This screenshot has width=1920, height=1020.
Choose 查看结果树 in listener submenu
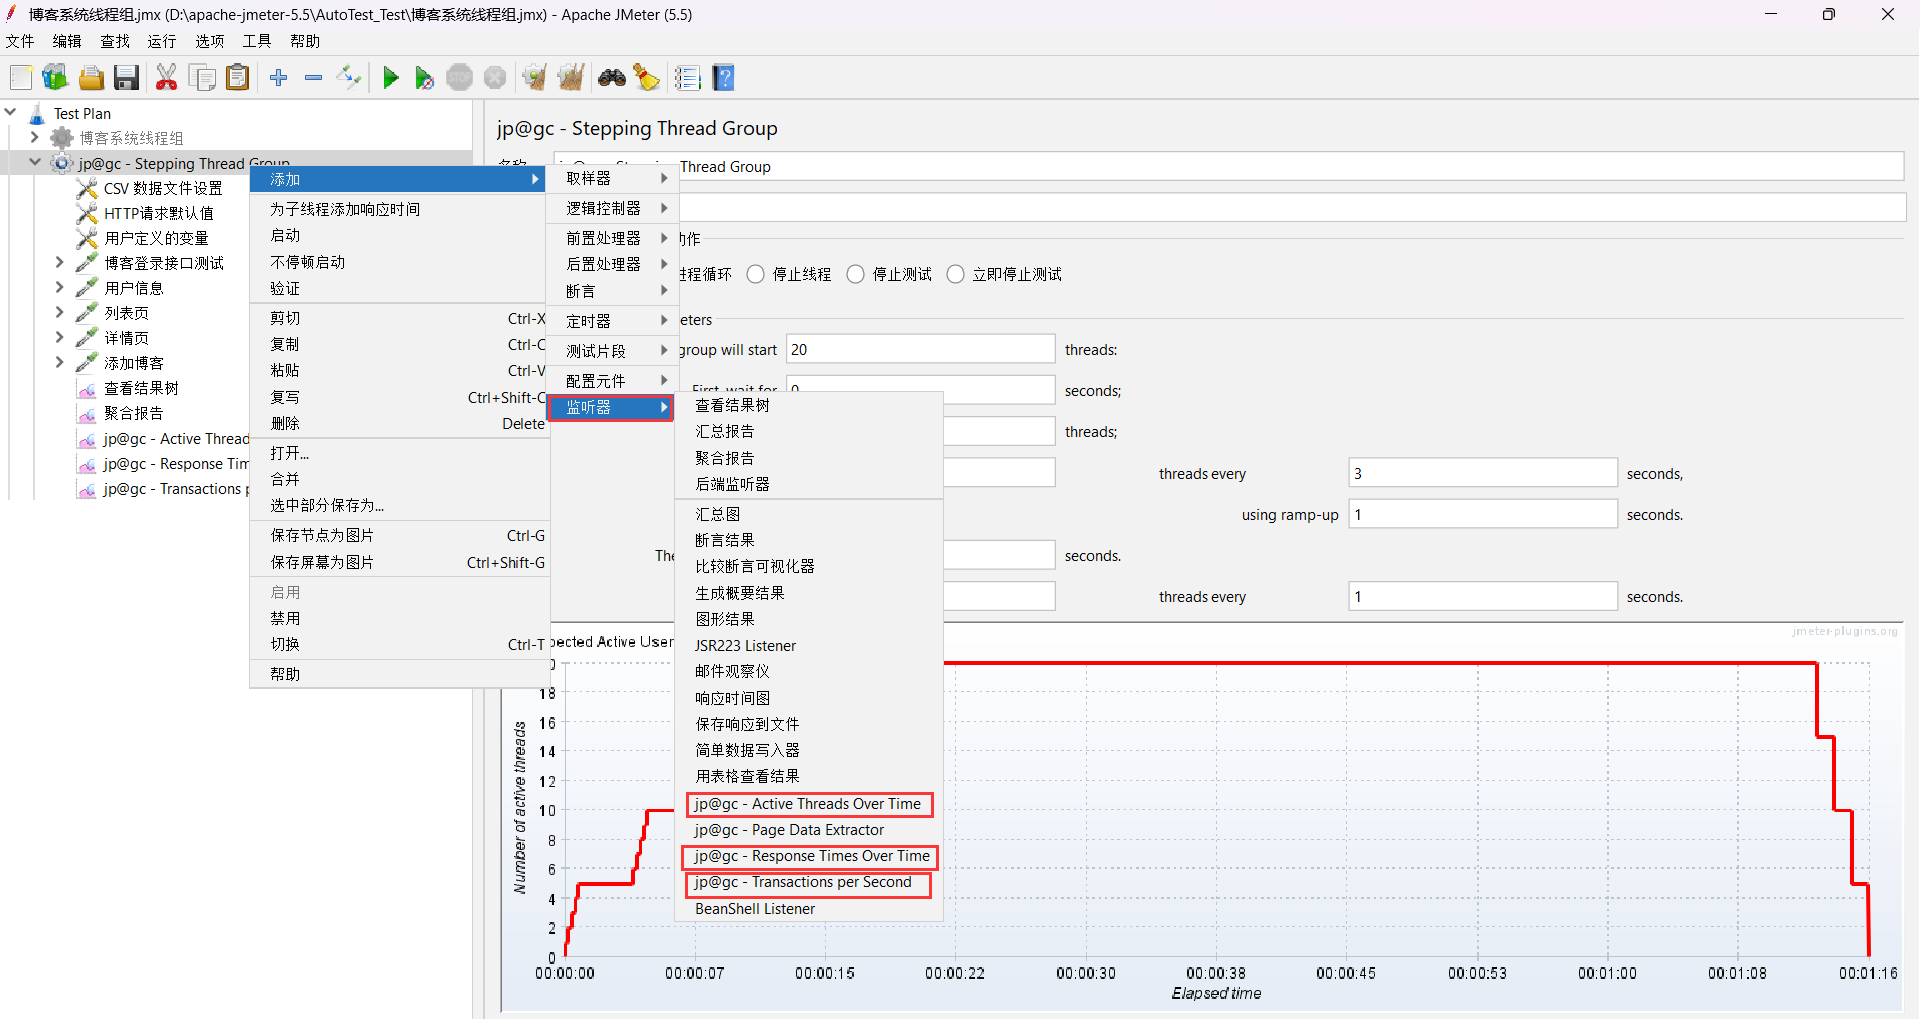pos(808,405)
